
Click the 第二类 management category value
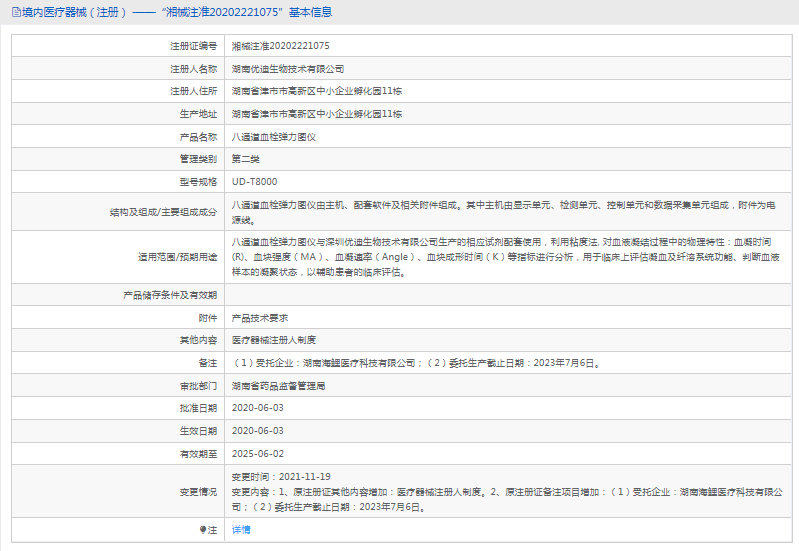click(245, 159)
